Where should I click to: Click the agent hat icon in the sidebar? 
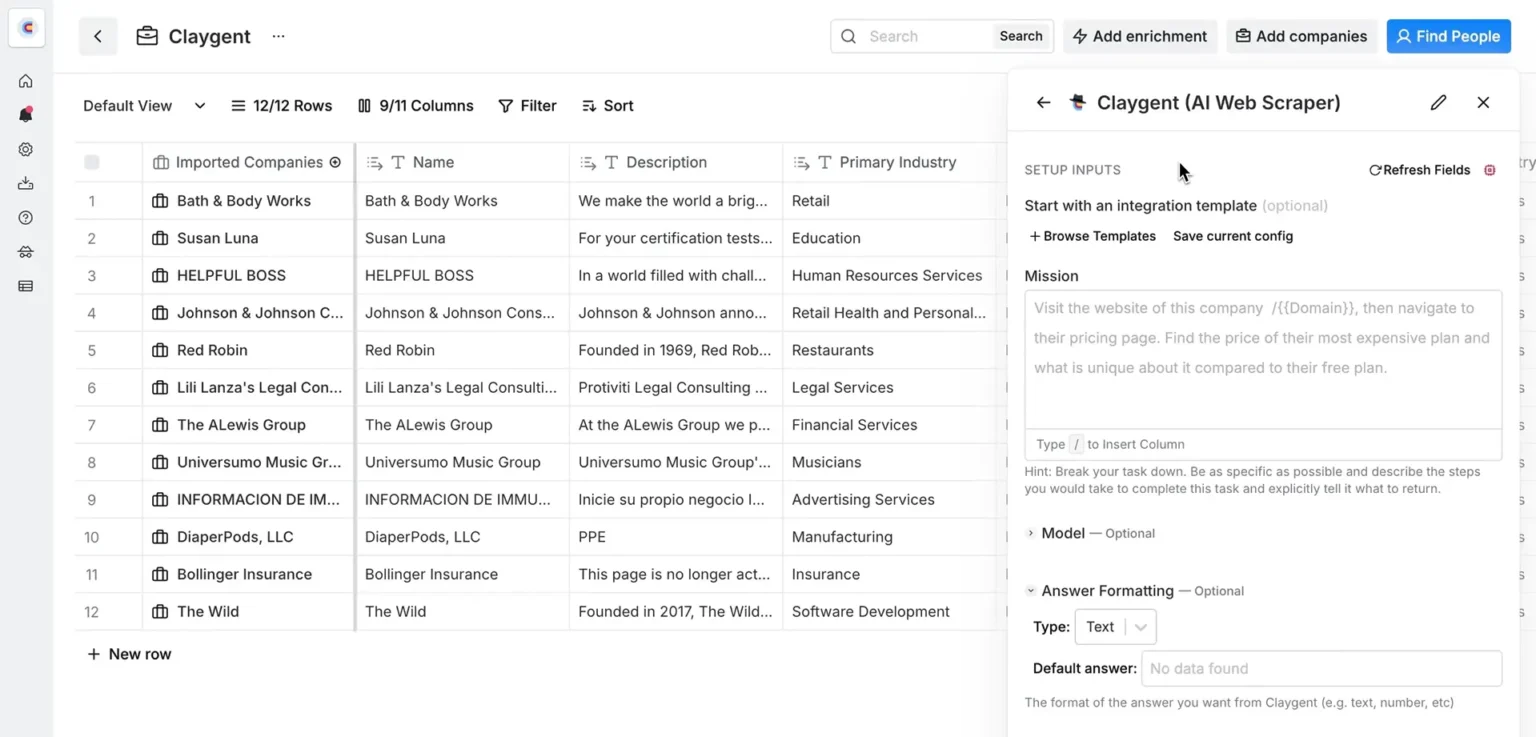coord(26,252)
